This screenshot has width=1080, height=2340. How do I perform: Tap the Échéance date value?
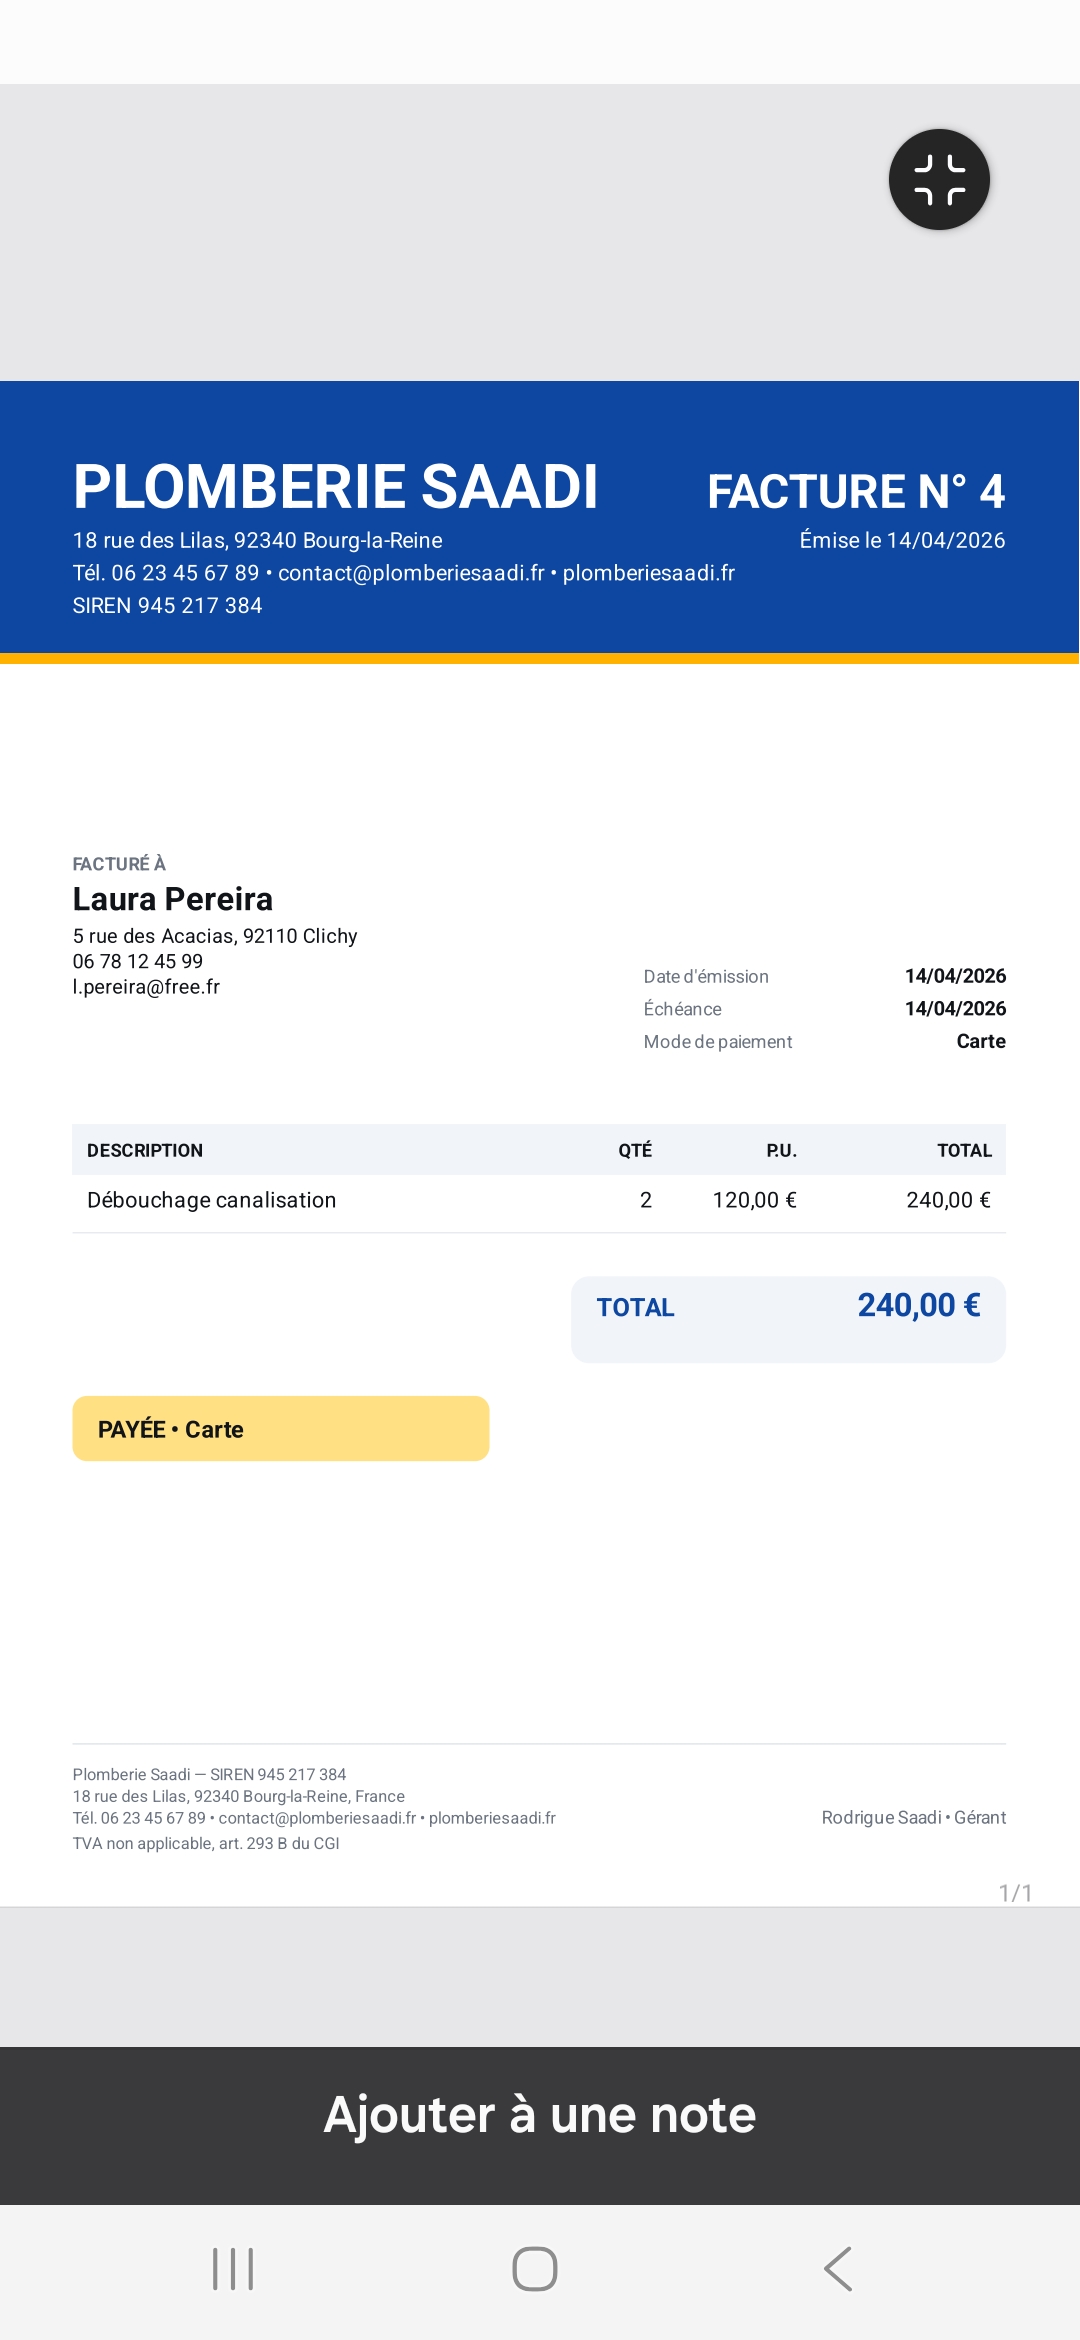coord(955,1009)
